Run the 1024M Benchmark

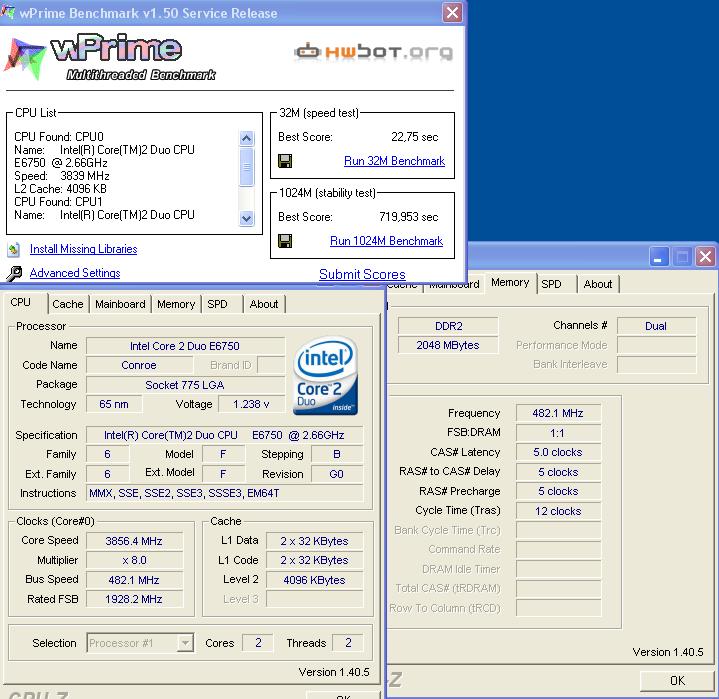387,241
